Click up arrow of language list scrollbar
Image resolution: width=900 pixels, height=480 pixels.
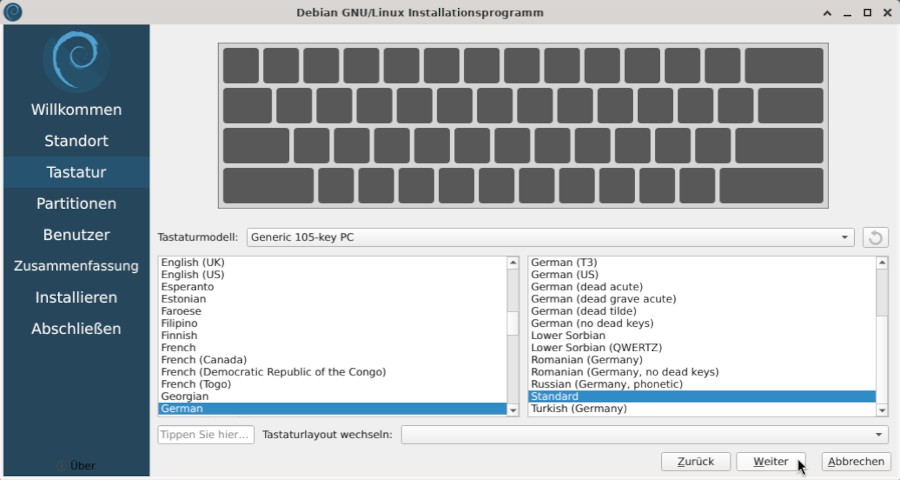[x=513, y=263]
